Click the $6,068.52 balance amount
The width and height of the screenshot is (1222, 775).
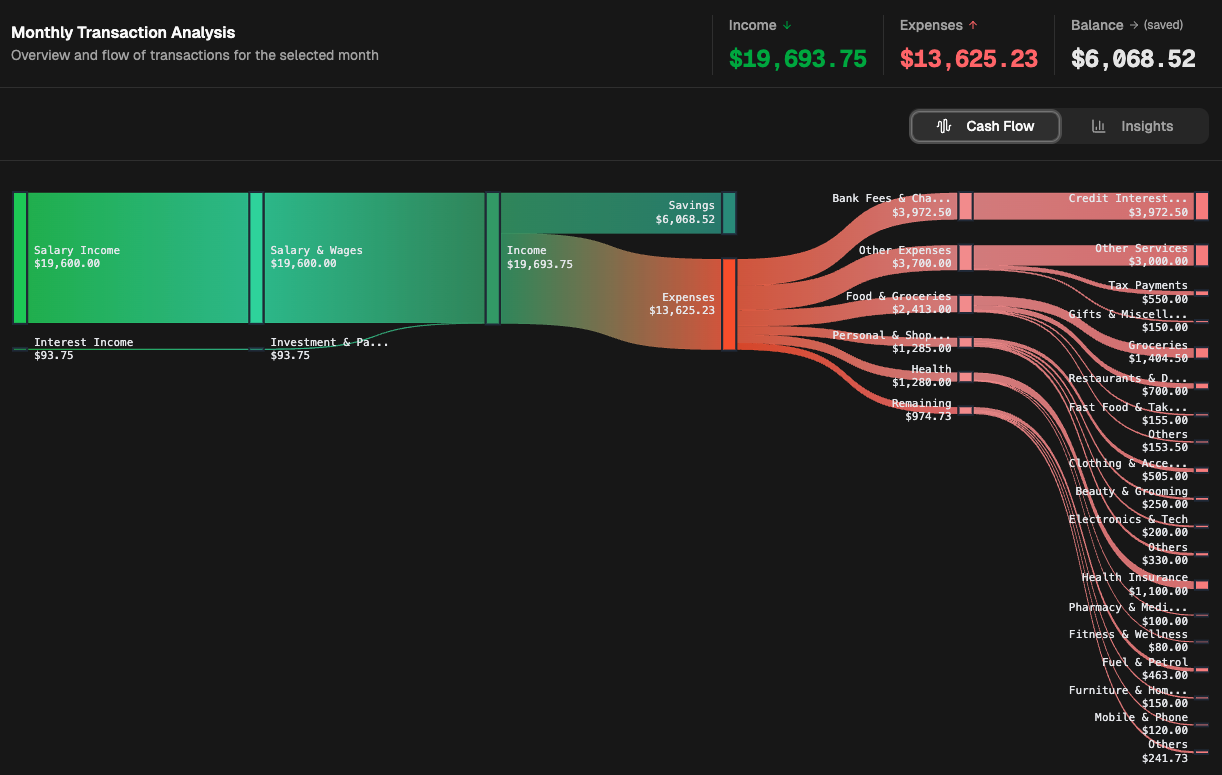[1133, 59]
